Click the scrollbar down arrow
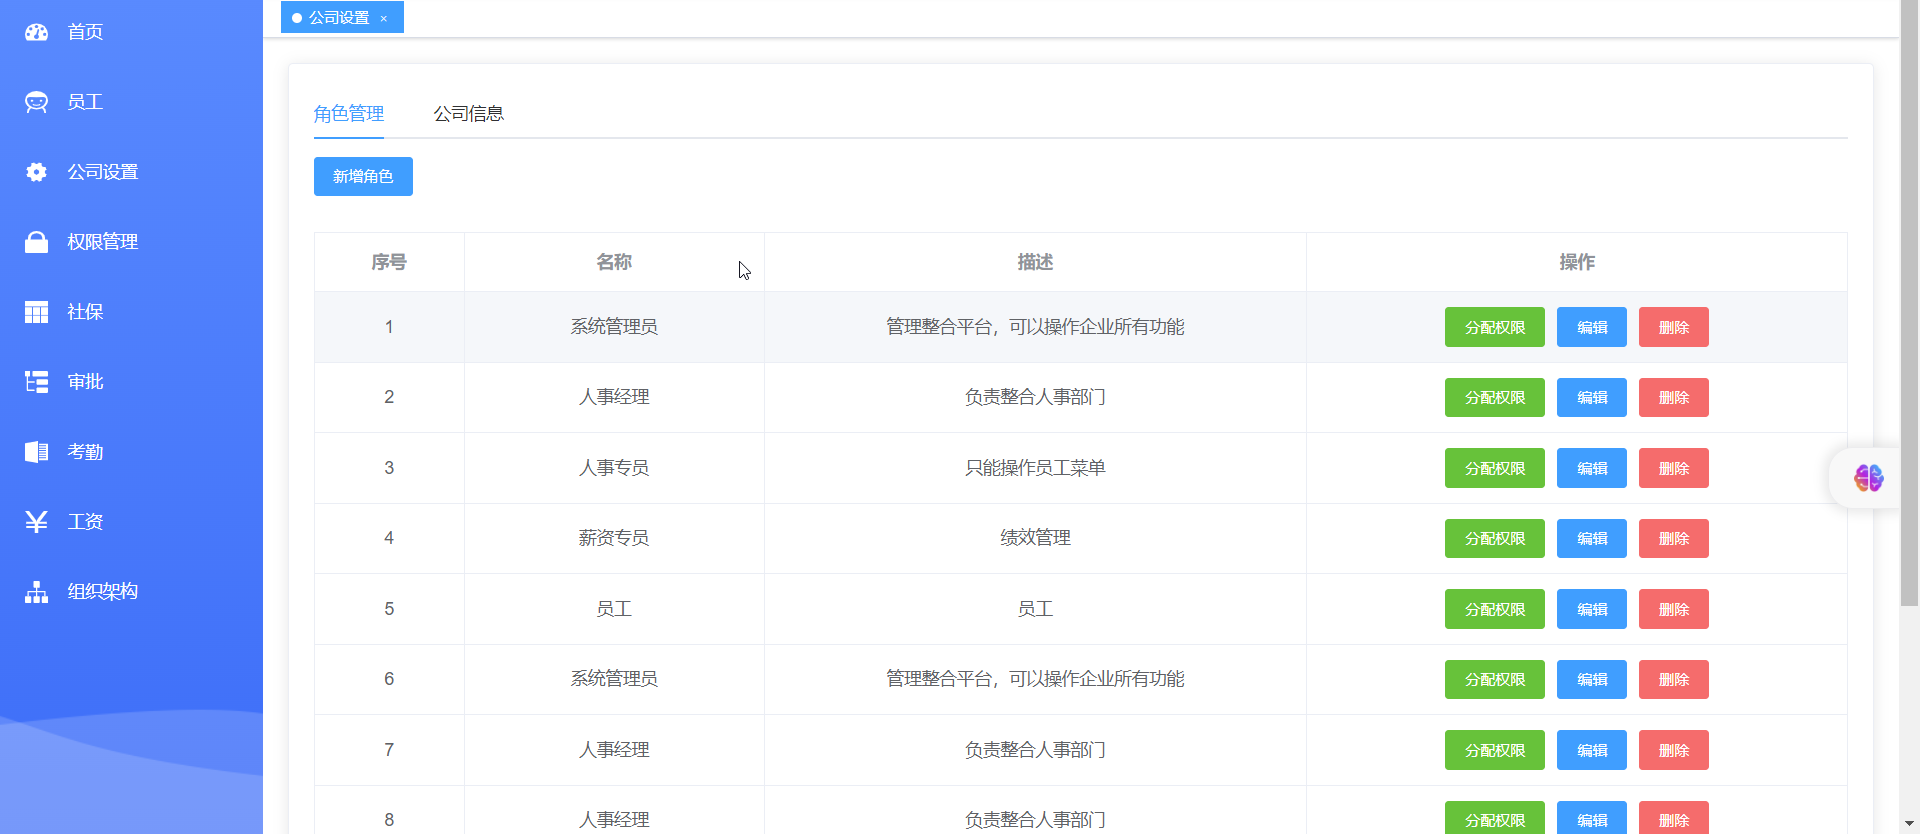Image resolution: width=1920 pixels, height=834 pixels. point(1909,825)
